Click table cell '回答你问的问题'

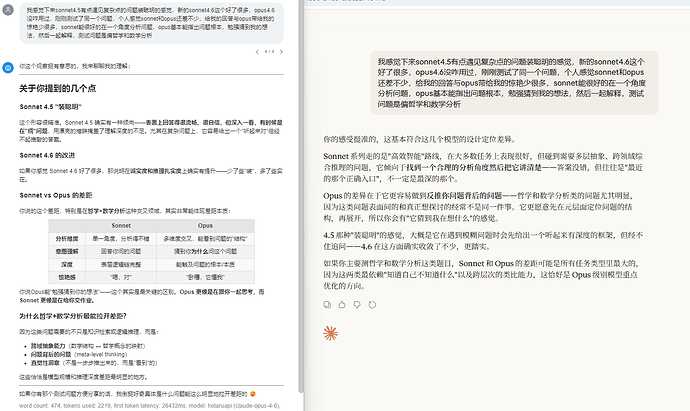point(121,252)
